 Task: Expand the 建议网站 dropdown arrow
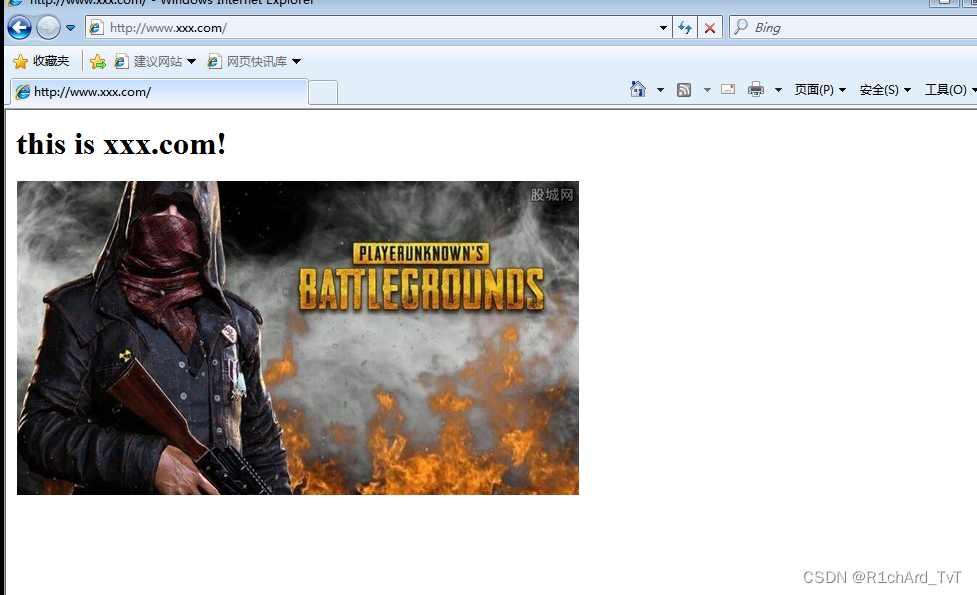191,61
